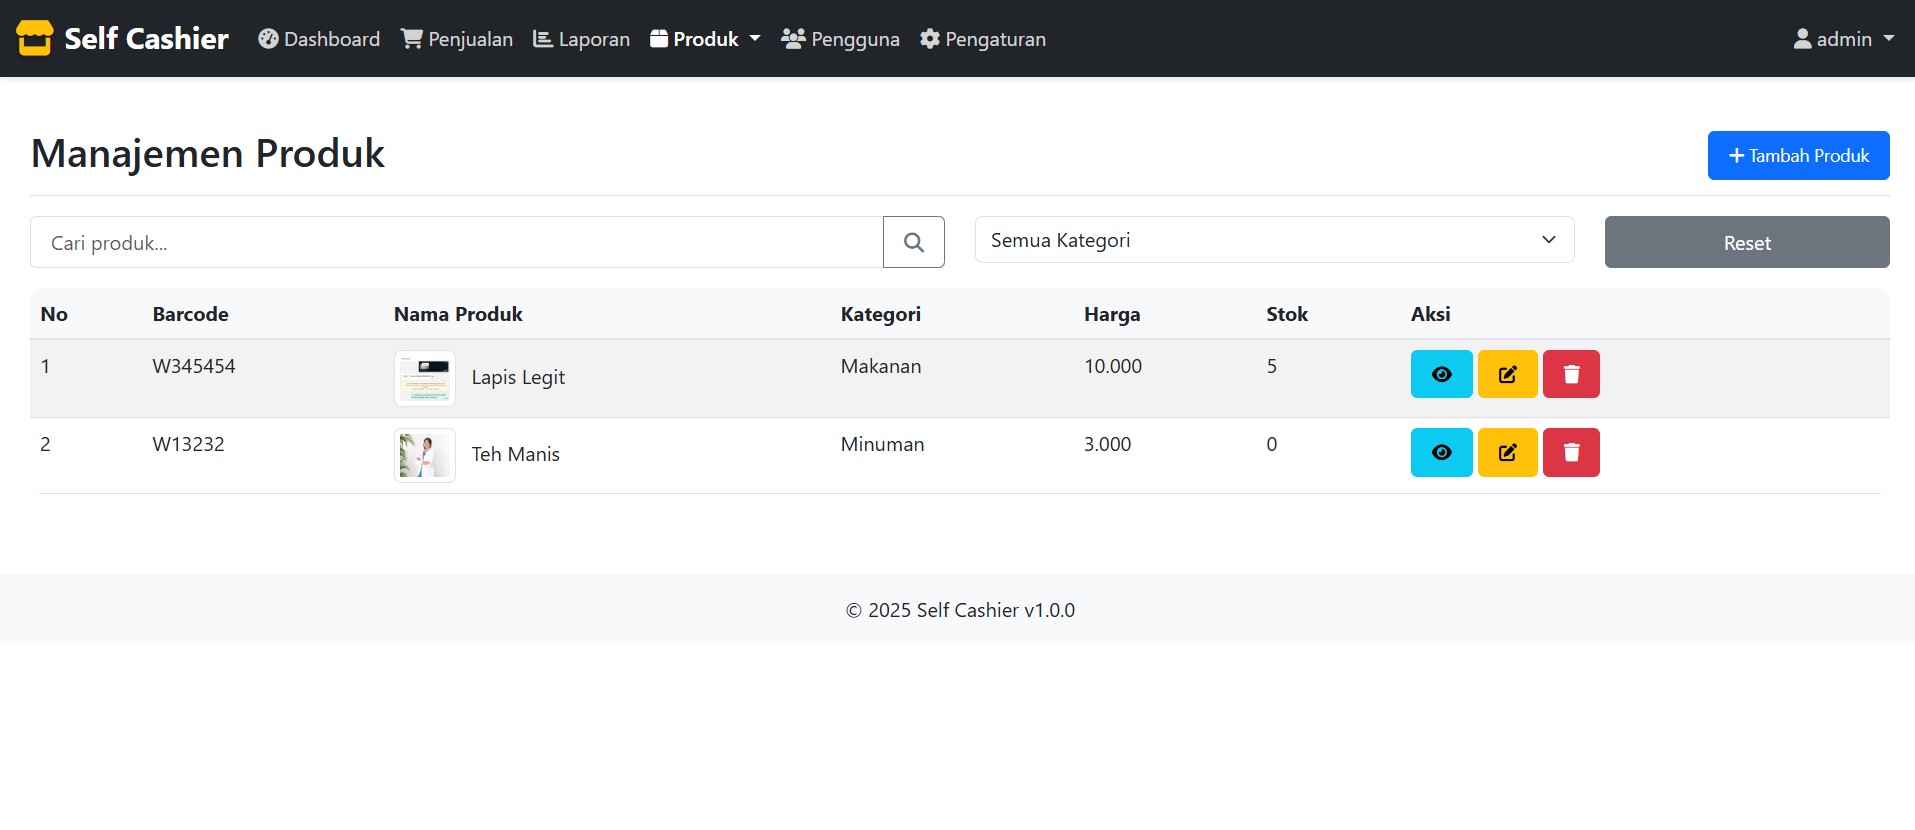Click the Lapis Legit product thumbnail
1915x830 pixels.
coord(425,378)
